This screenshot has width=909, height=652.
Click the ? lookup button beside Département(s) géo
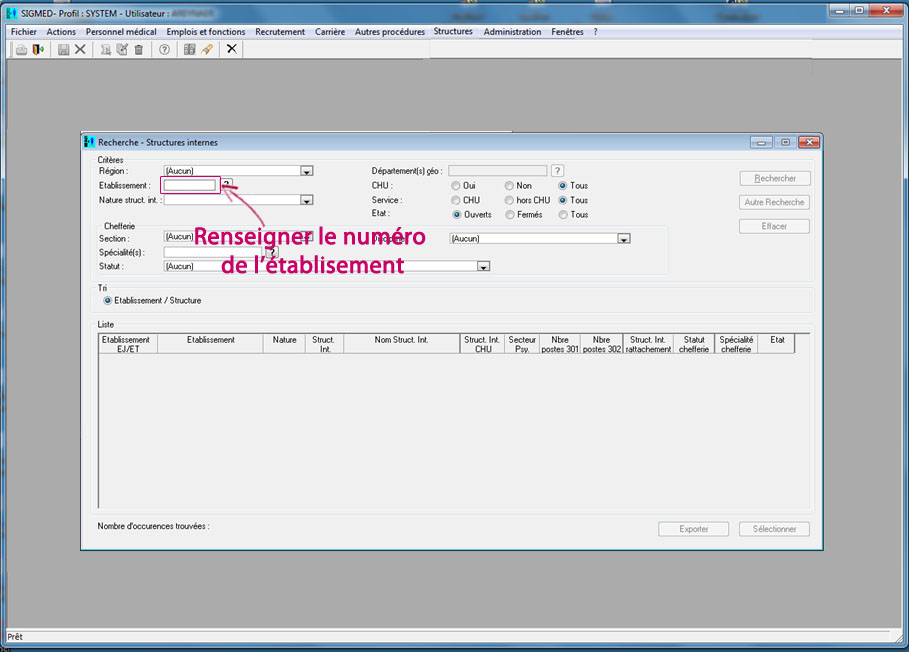557,170
